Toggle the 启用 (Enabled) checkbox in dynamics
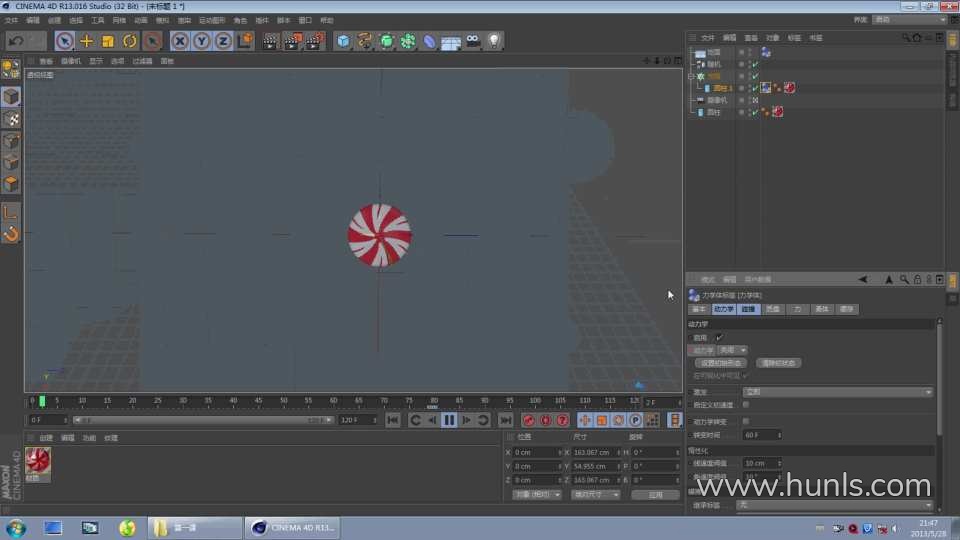The image size is (960, 540). 719,338
